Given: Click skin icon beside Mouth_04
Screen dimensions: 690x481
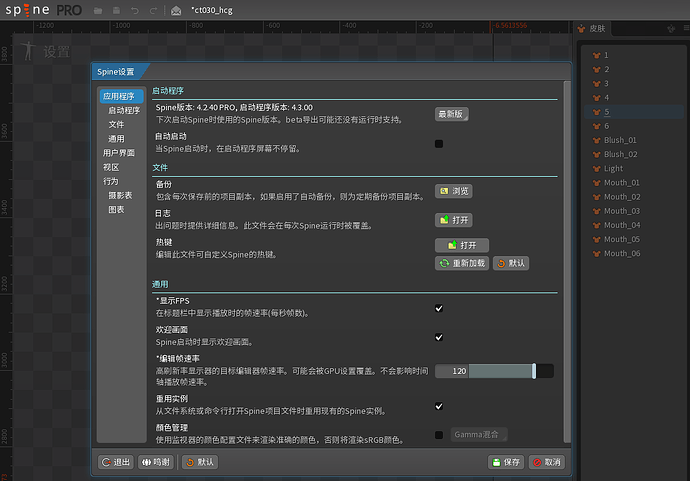Looking at the screenshot, I should click(597, 225).
